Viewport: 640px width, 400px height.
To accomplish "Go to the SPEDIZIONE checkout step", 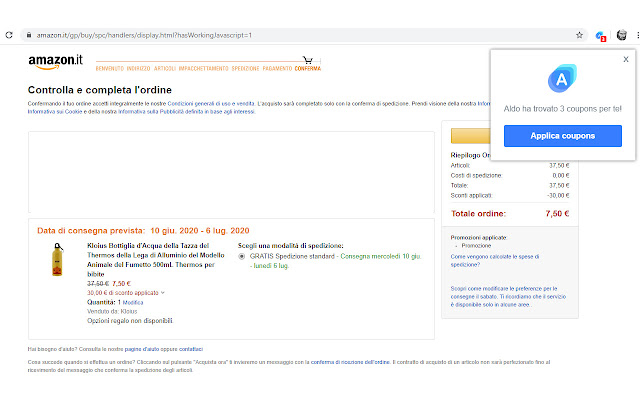I will (x=245, y=69).
